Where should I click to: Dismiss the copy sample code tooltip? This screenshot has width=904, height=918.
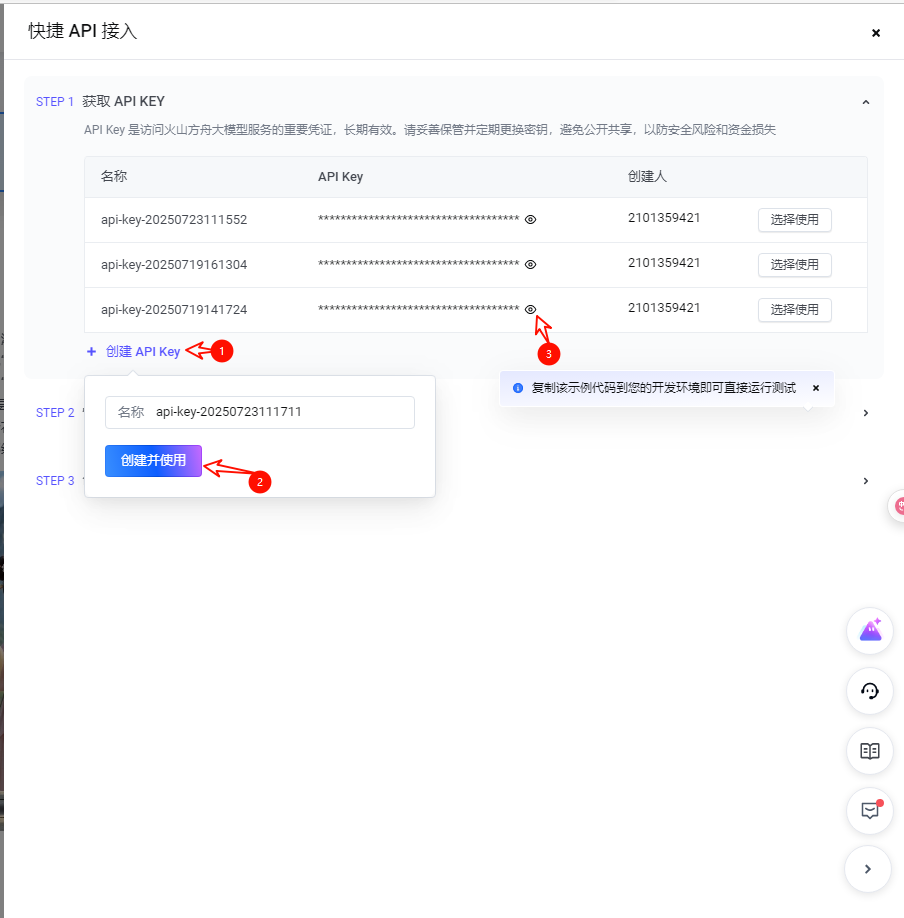coord(816,388)
